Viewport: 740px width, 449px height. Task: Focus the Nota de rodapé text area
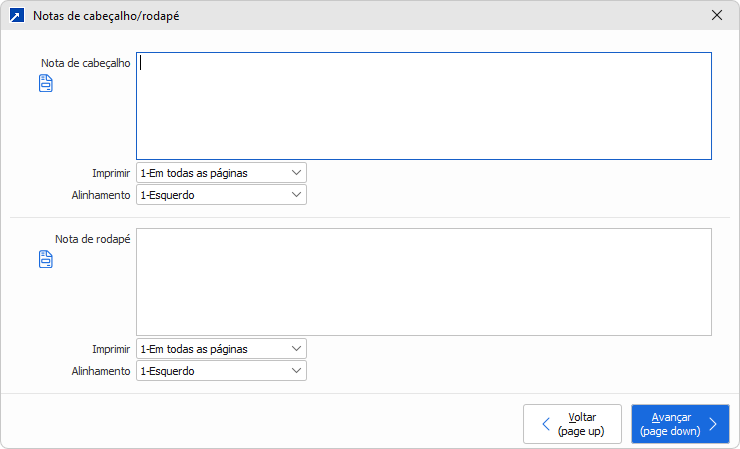(x=423, y=282)
